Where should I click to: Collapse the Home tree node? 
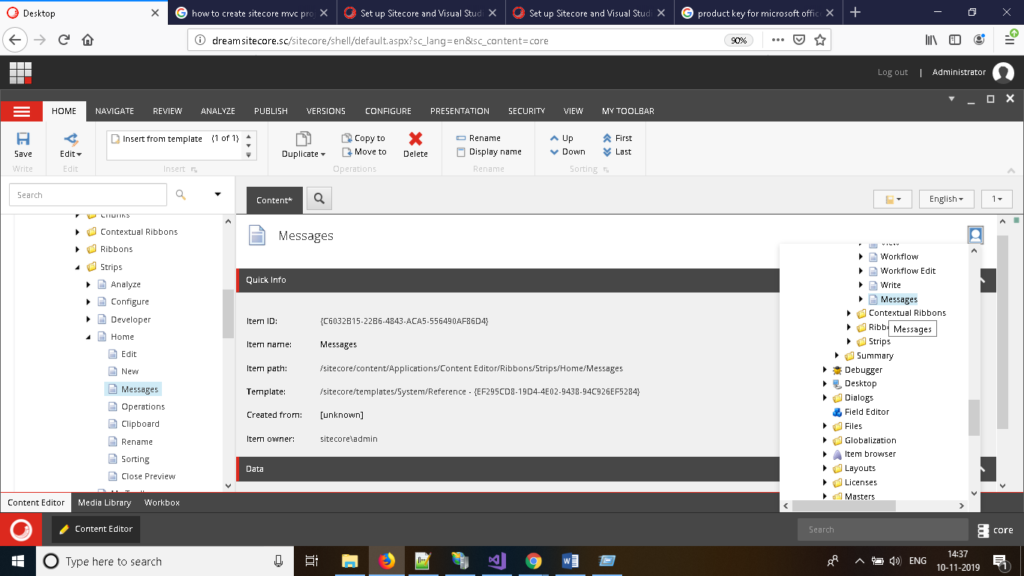tap(88, 337)
